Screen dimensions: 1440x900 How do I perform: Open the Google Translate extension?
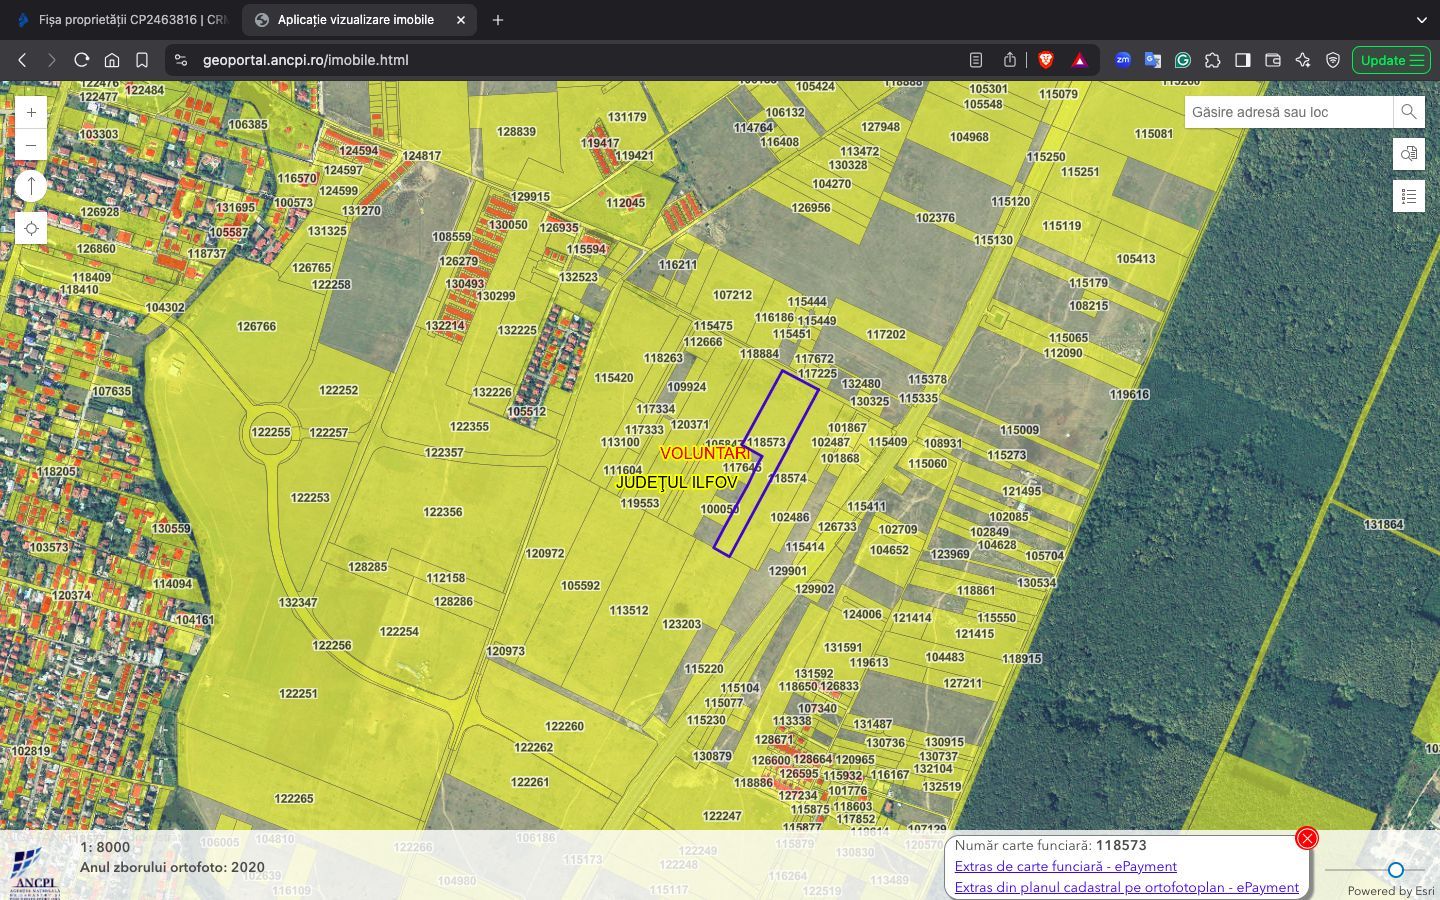tap(1152, 60)
